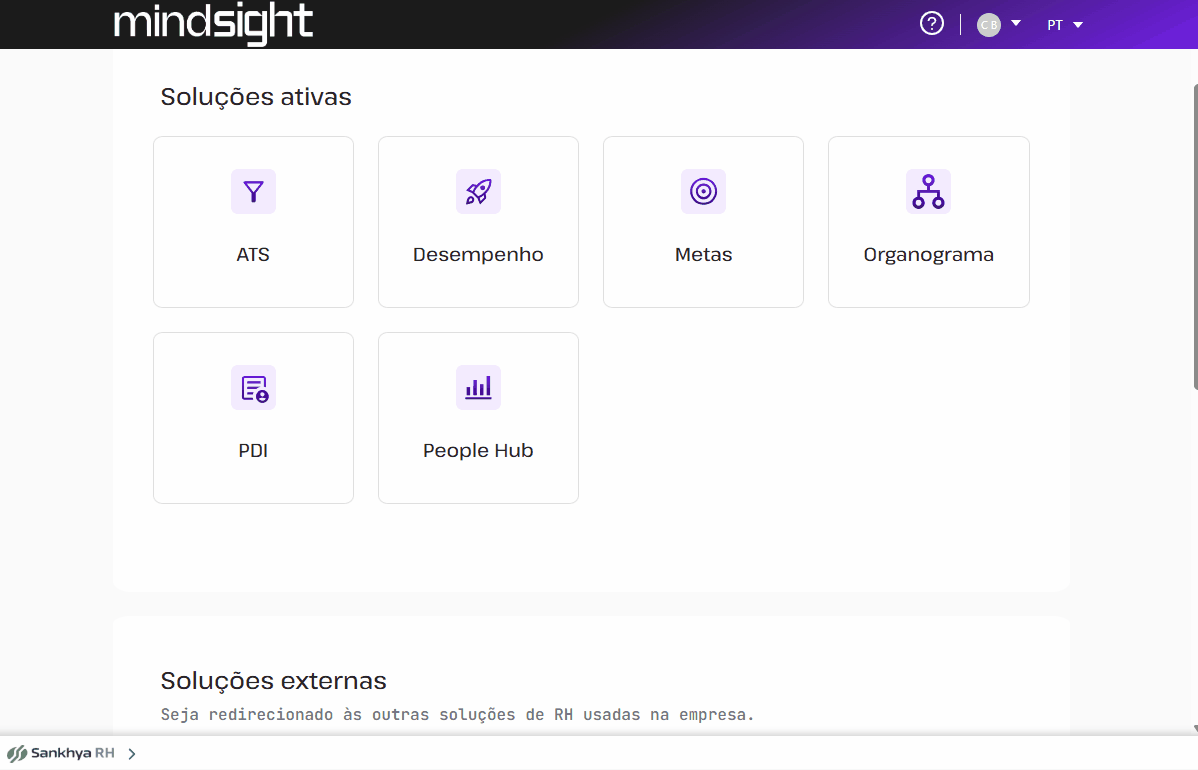Click the Desempenho label text

[478, 254]
